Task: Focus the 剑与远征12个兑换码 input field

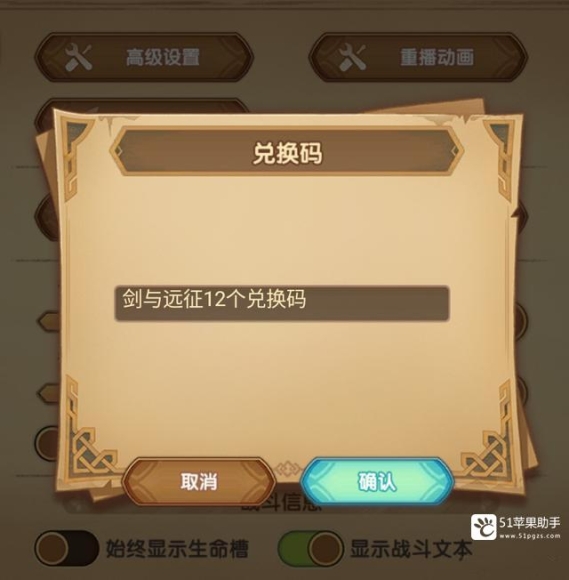Action: tap(282, 303)
